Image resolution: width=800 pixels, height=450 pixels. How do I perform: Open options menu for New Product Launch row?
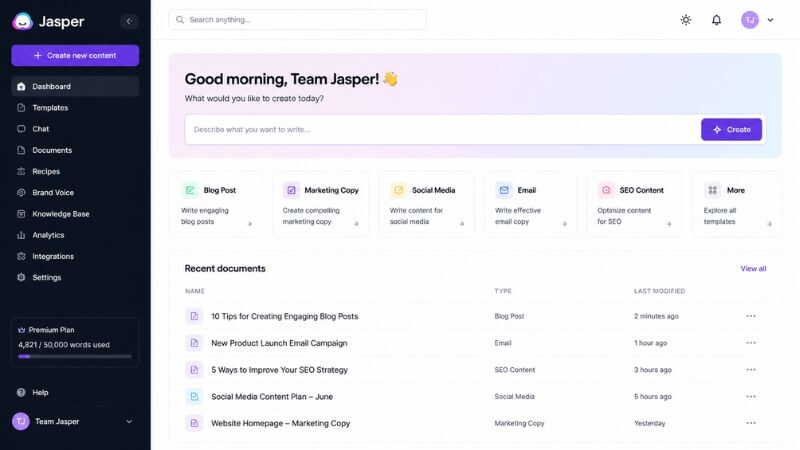751,343
